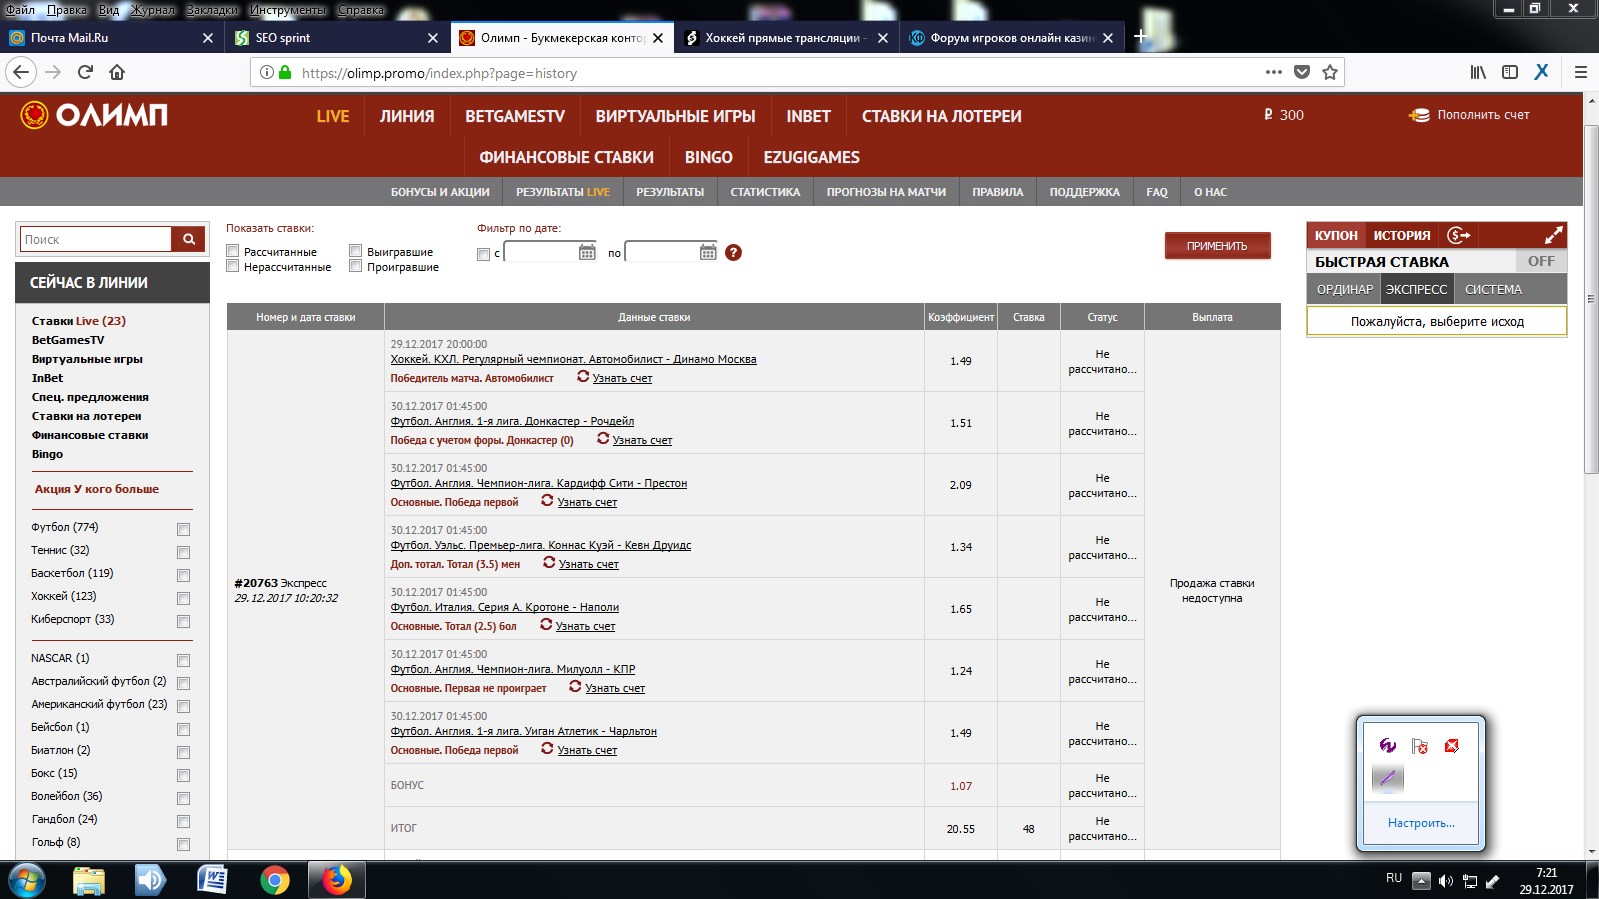Bookmark this page with star icon
Image resolution: width=1599 pixels, height=899 pixels.
[x=1329, y=72]
